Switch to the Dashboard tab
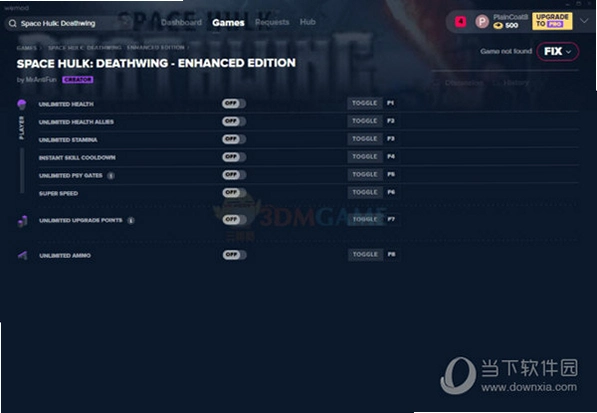 (x=181, y=22)
